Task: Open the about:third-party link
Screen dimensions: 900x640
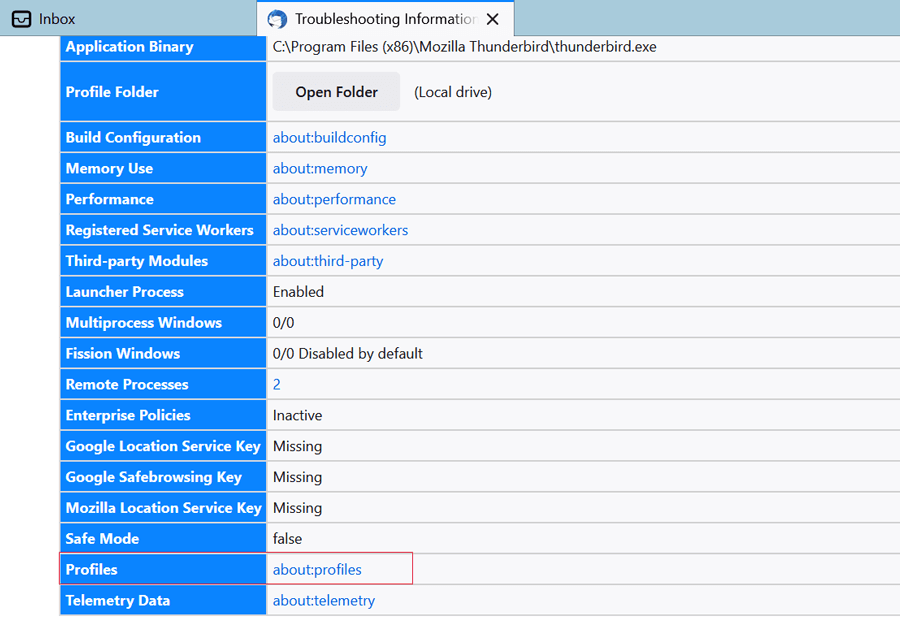Action: [x=328, y=261]
